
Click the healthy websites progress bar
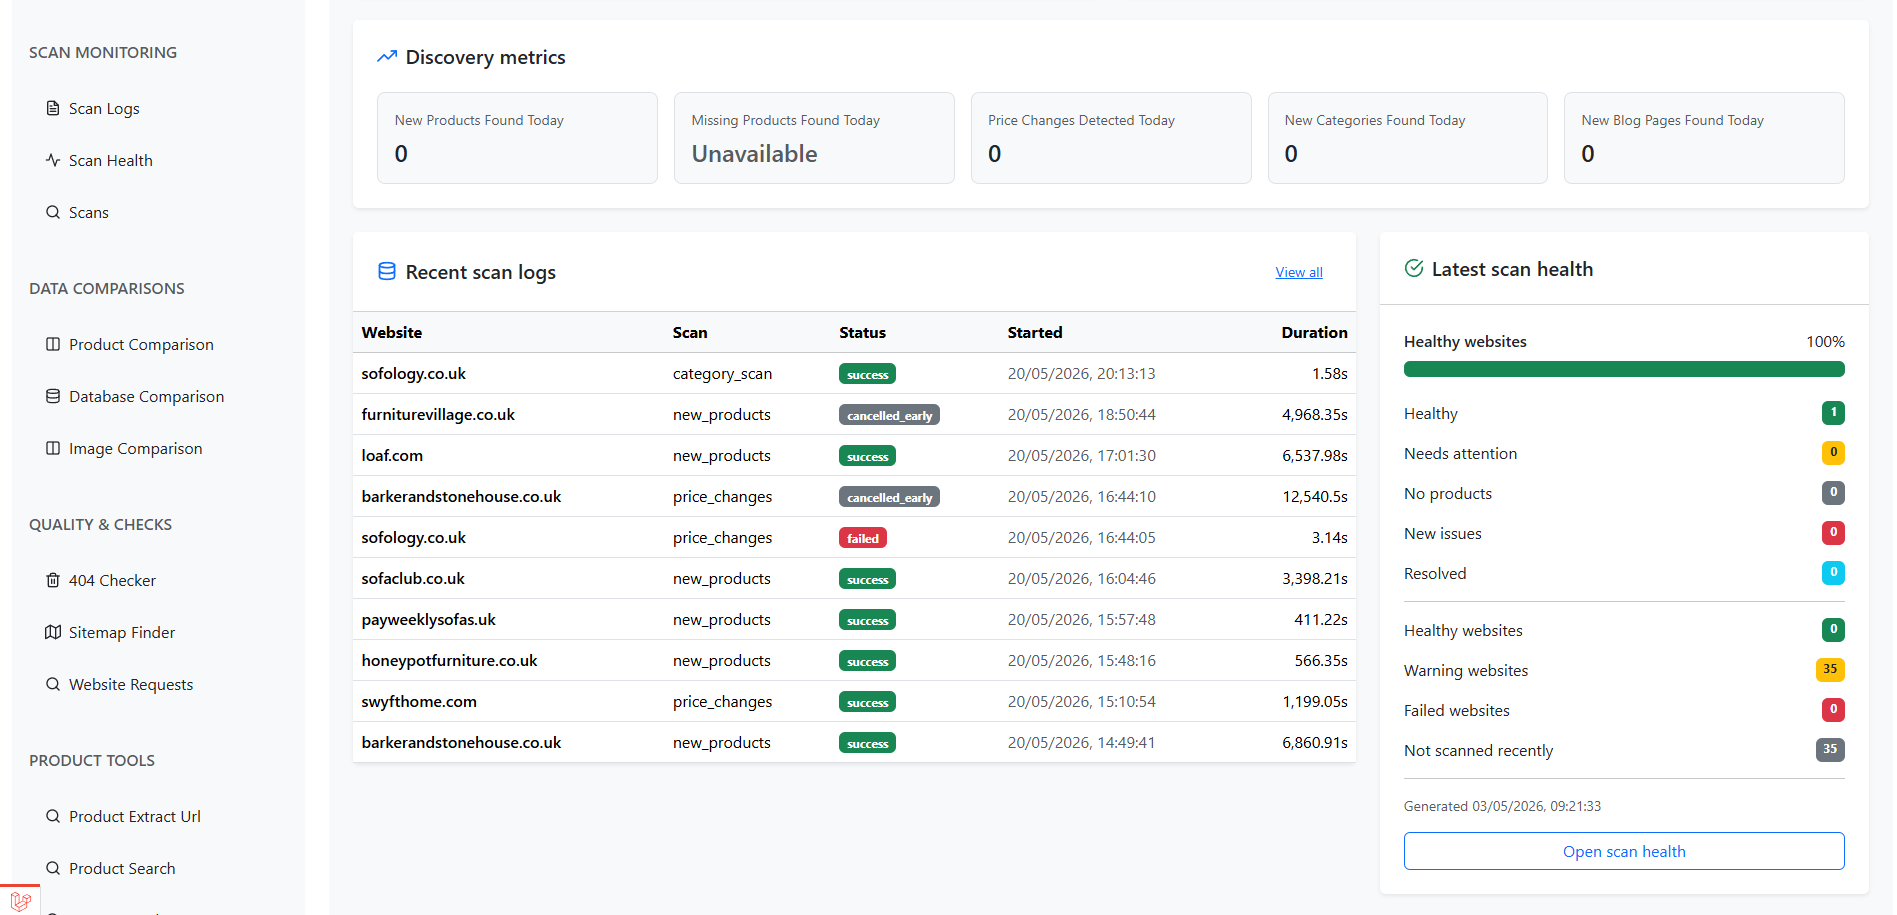pyautogui.click(x=1624, y=369)
